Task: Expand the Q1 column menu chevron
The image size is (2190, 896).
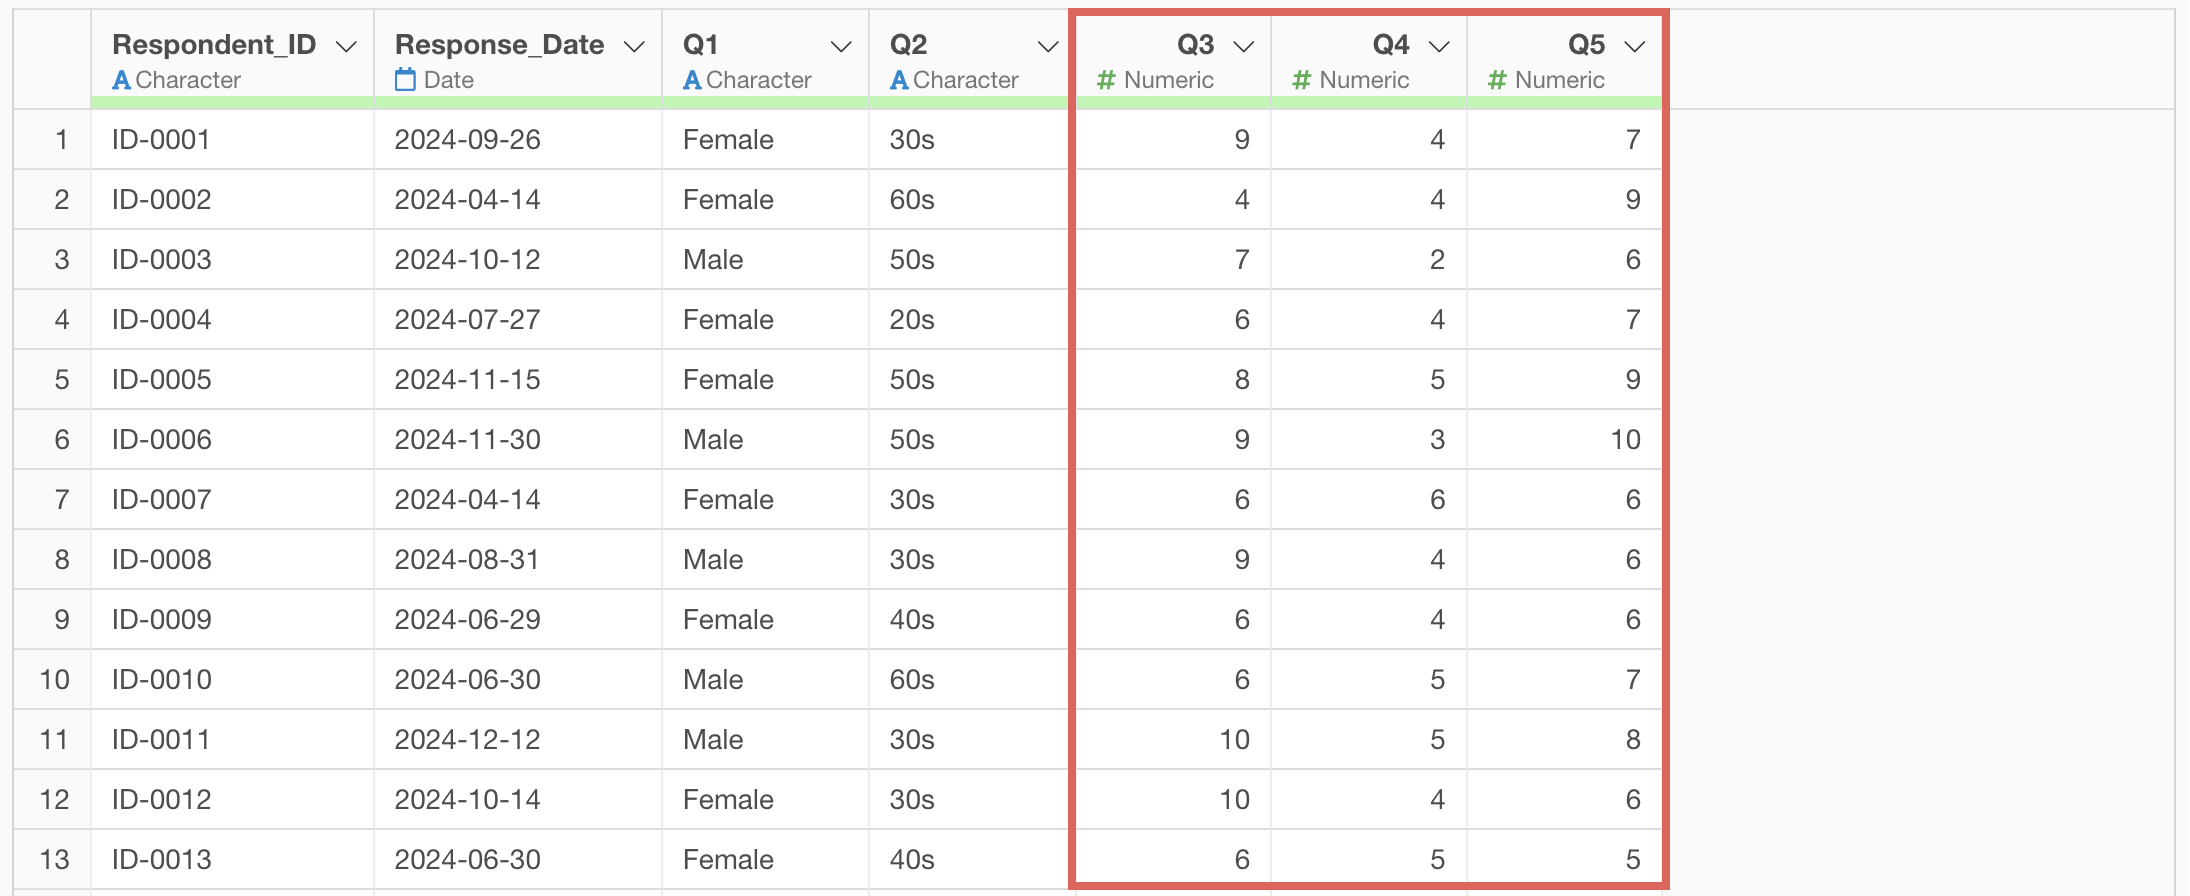Action: point(841,47)
